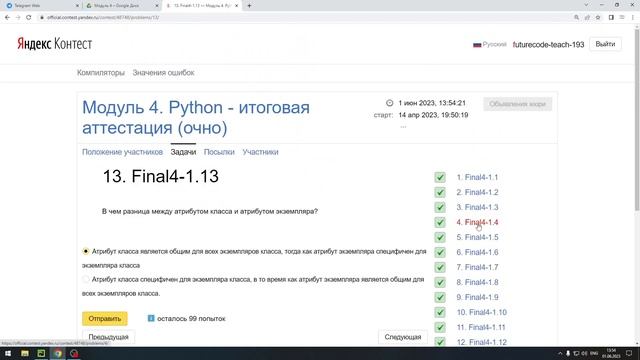The height and width of the screenshot is (360, 640).
Task: Open the Посылки tab
Action: point(219,152)
